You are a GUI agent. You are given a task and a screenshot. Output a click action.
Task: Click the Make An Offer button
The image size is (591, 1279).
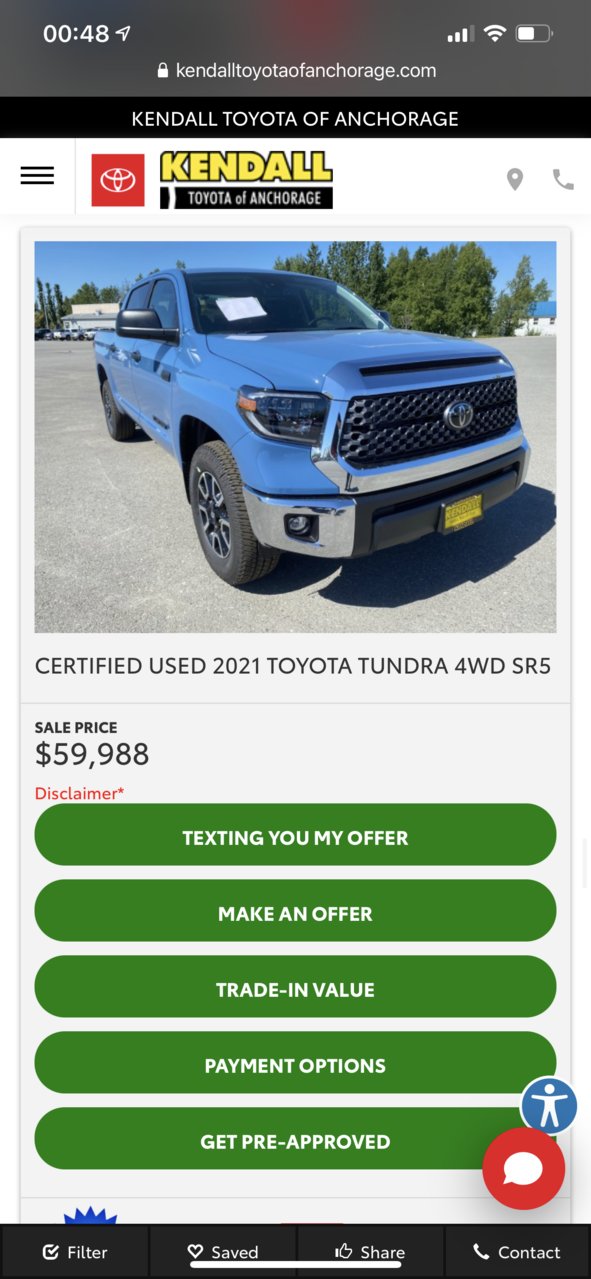[295, 911]
